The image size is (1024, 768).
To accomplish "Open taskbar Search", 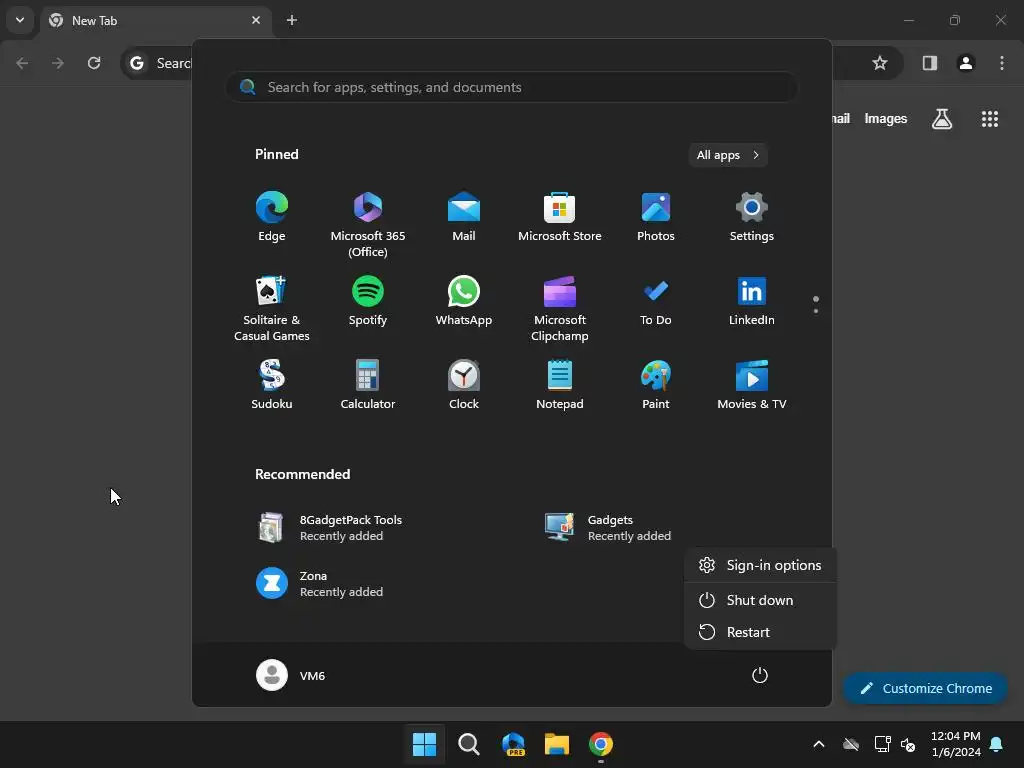I will click(x=468, y=744).
